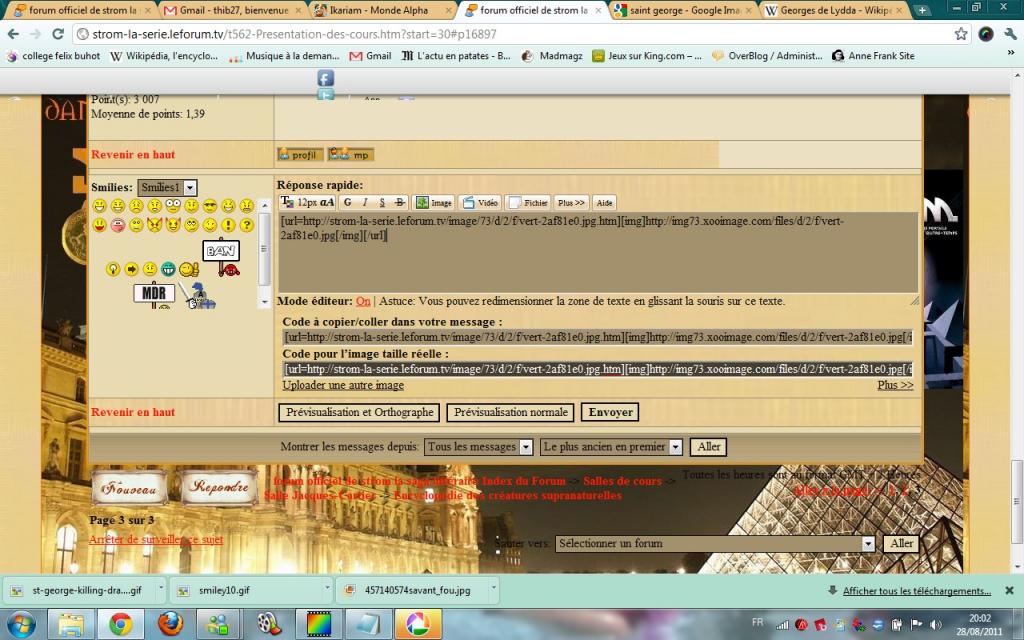
Task: Select the Code pour l'image taille réelle field
Action: pos(598,369)
